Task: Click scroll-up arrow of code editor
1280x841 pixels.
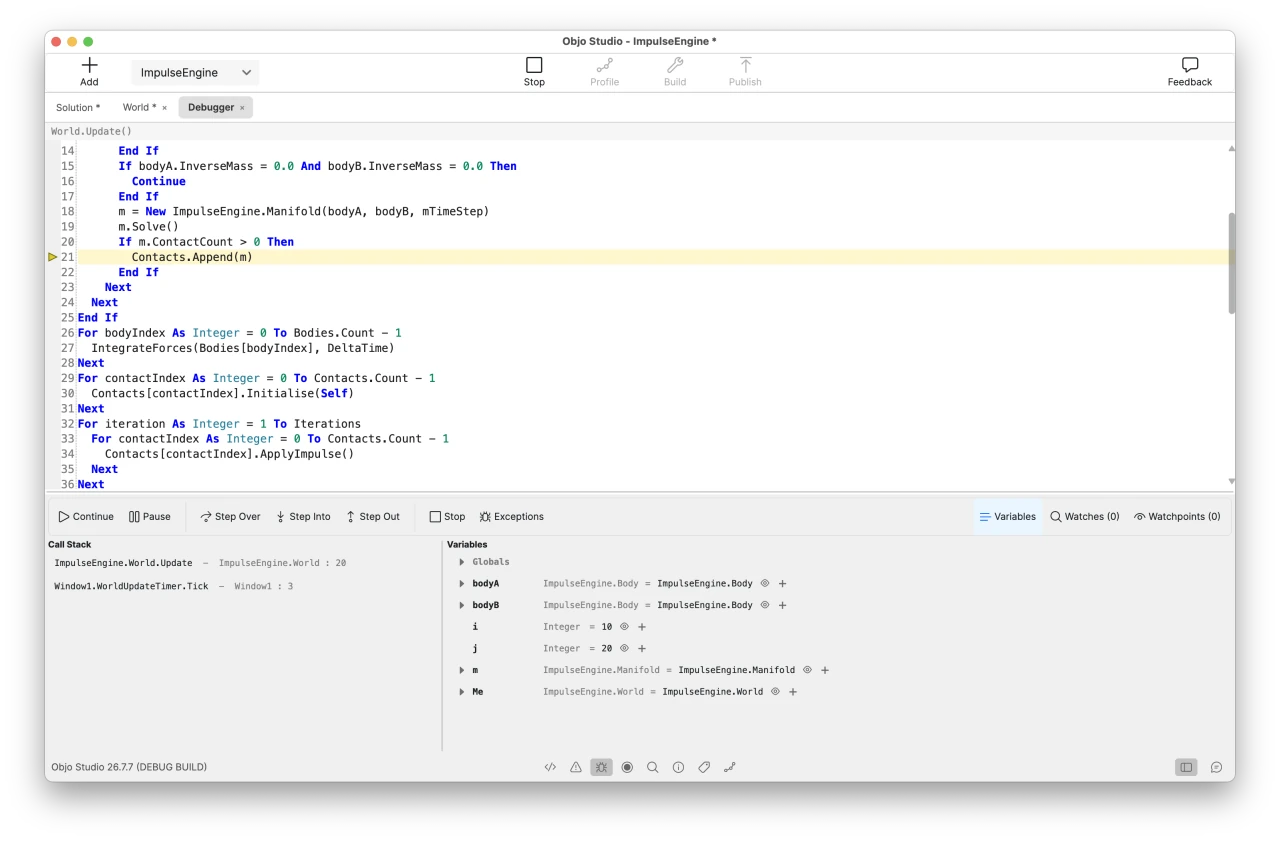Action: 1231,148
